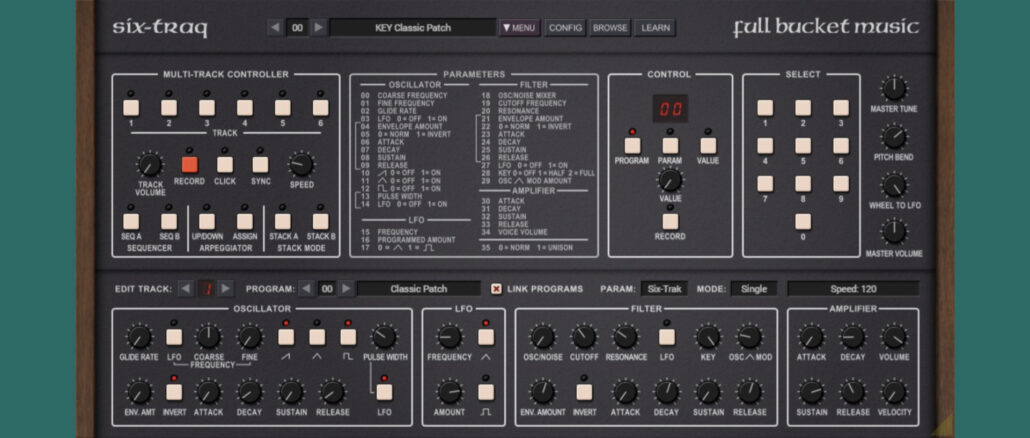Click the WHEEL TO LFO knob
The width and height of the screenshot is (1030, 438).
(x=894, y=185)
